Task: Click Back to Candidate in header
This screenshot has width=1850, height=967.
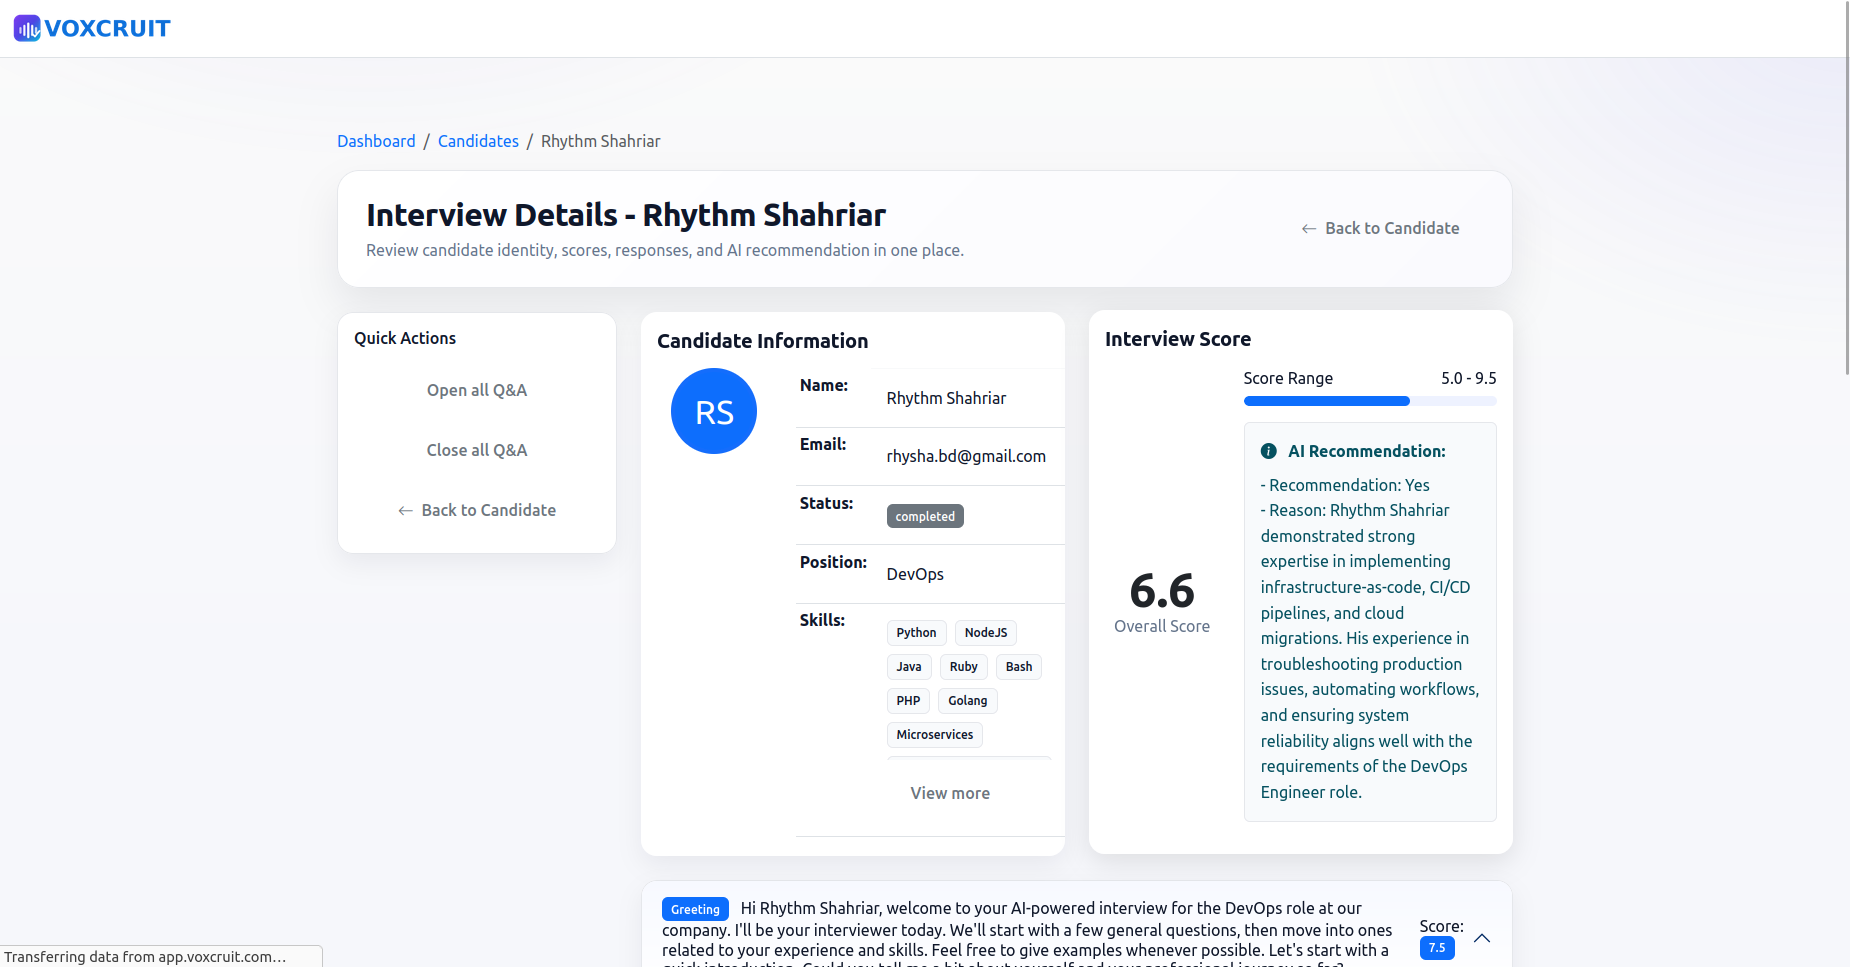Action: (1380, 228)
